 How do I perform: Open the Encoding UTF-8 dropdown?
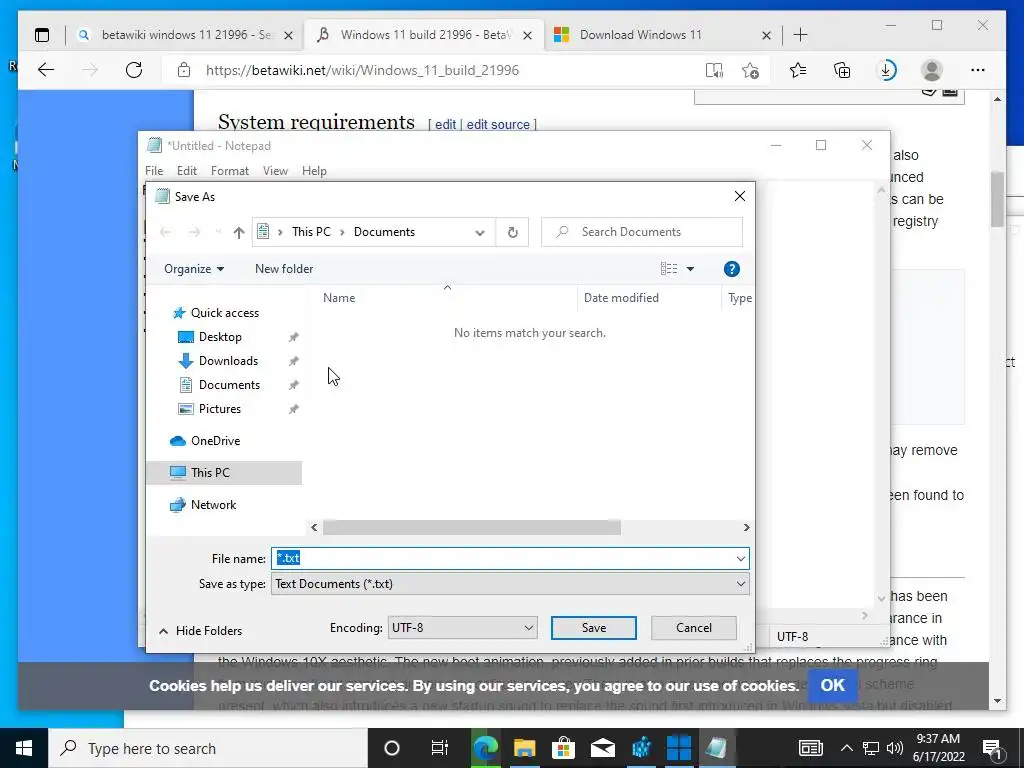(462, 628)
